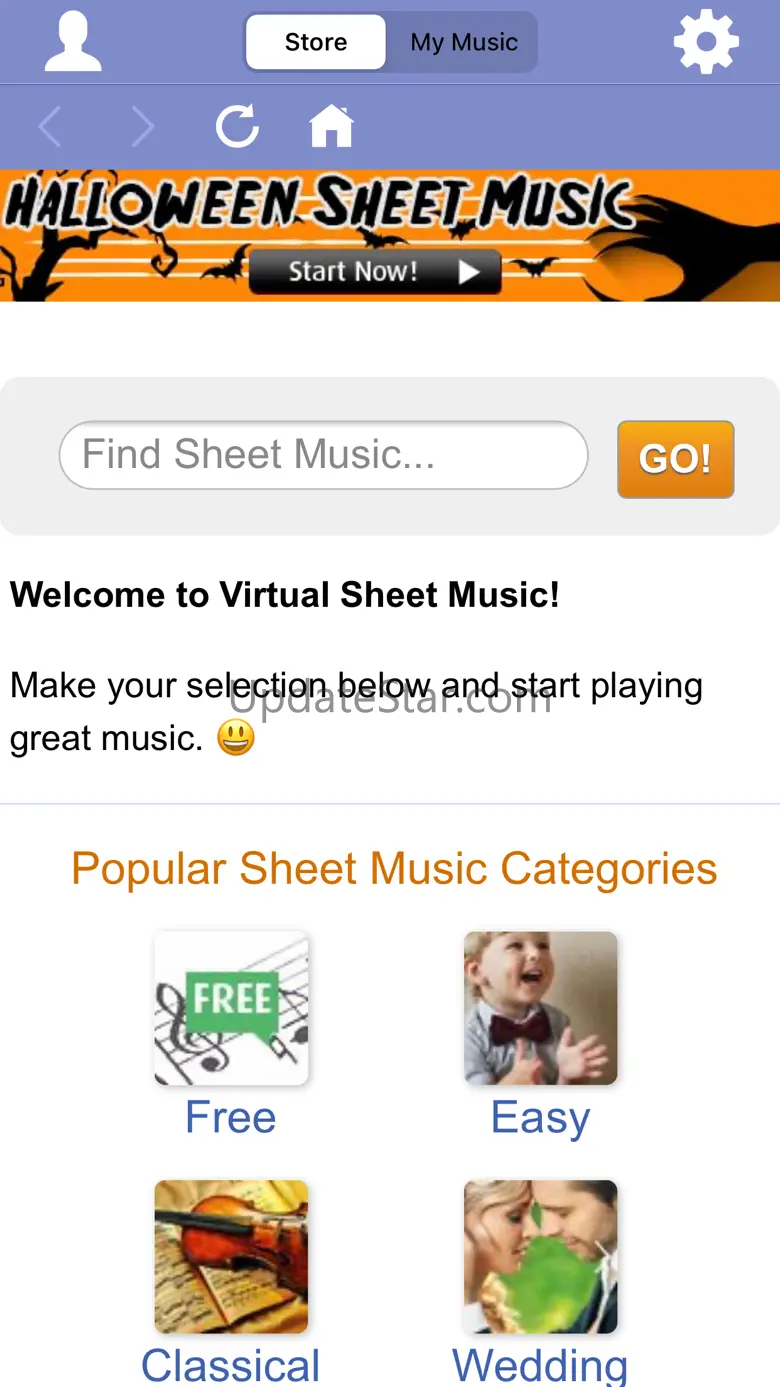The image size is (780, 1387).
Task: Go back with the left arrow
Action: pyautogui.click(x=50, y=127)
